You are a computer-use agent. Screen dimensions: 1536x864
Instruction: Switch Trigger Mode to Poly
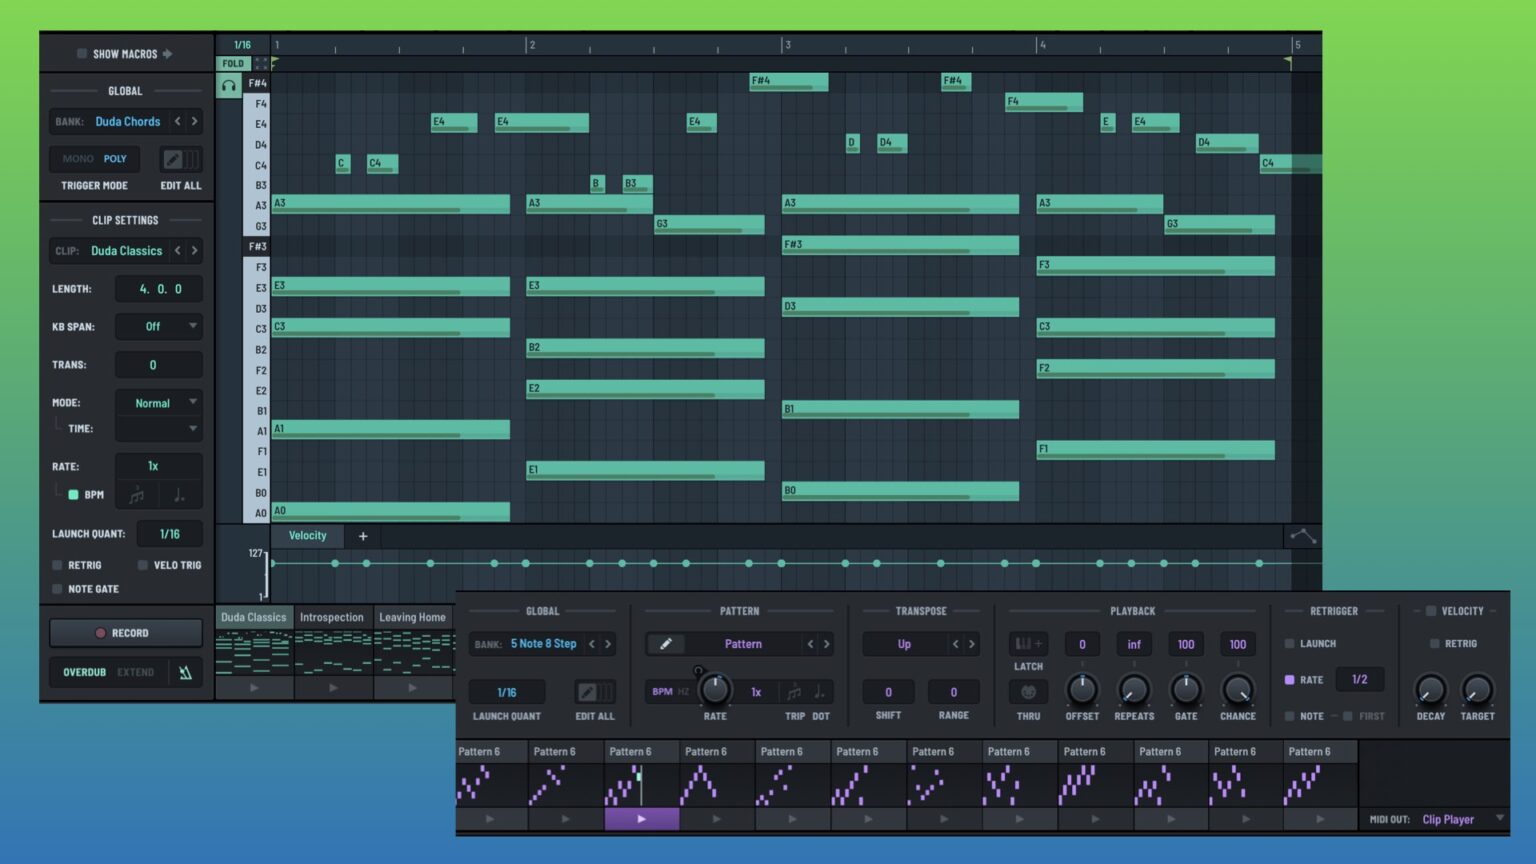click(x=114, y=158)
